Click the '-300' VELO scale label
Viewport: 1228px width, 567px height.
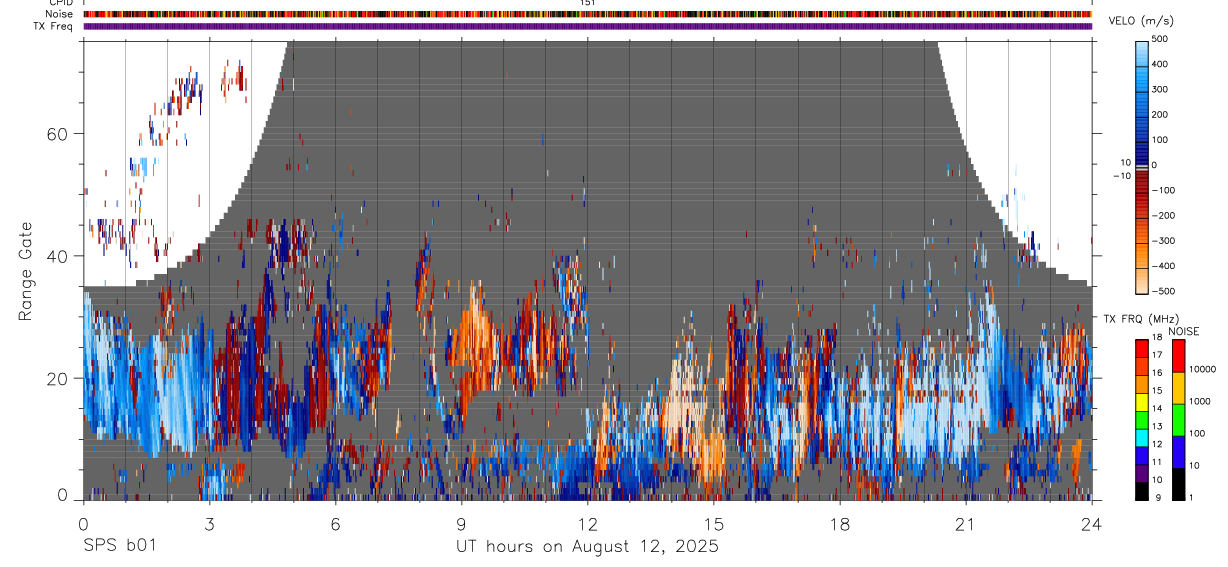click(x=1163, y=241)
